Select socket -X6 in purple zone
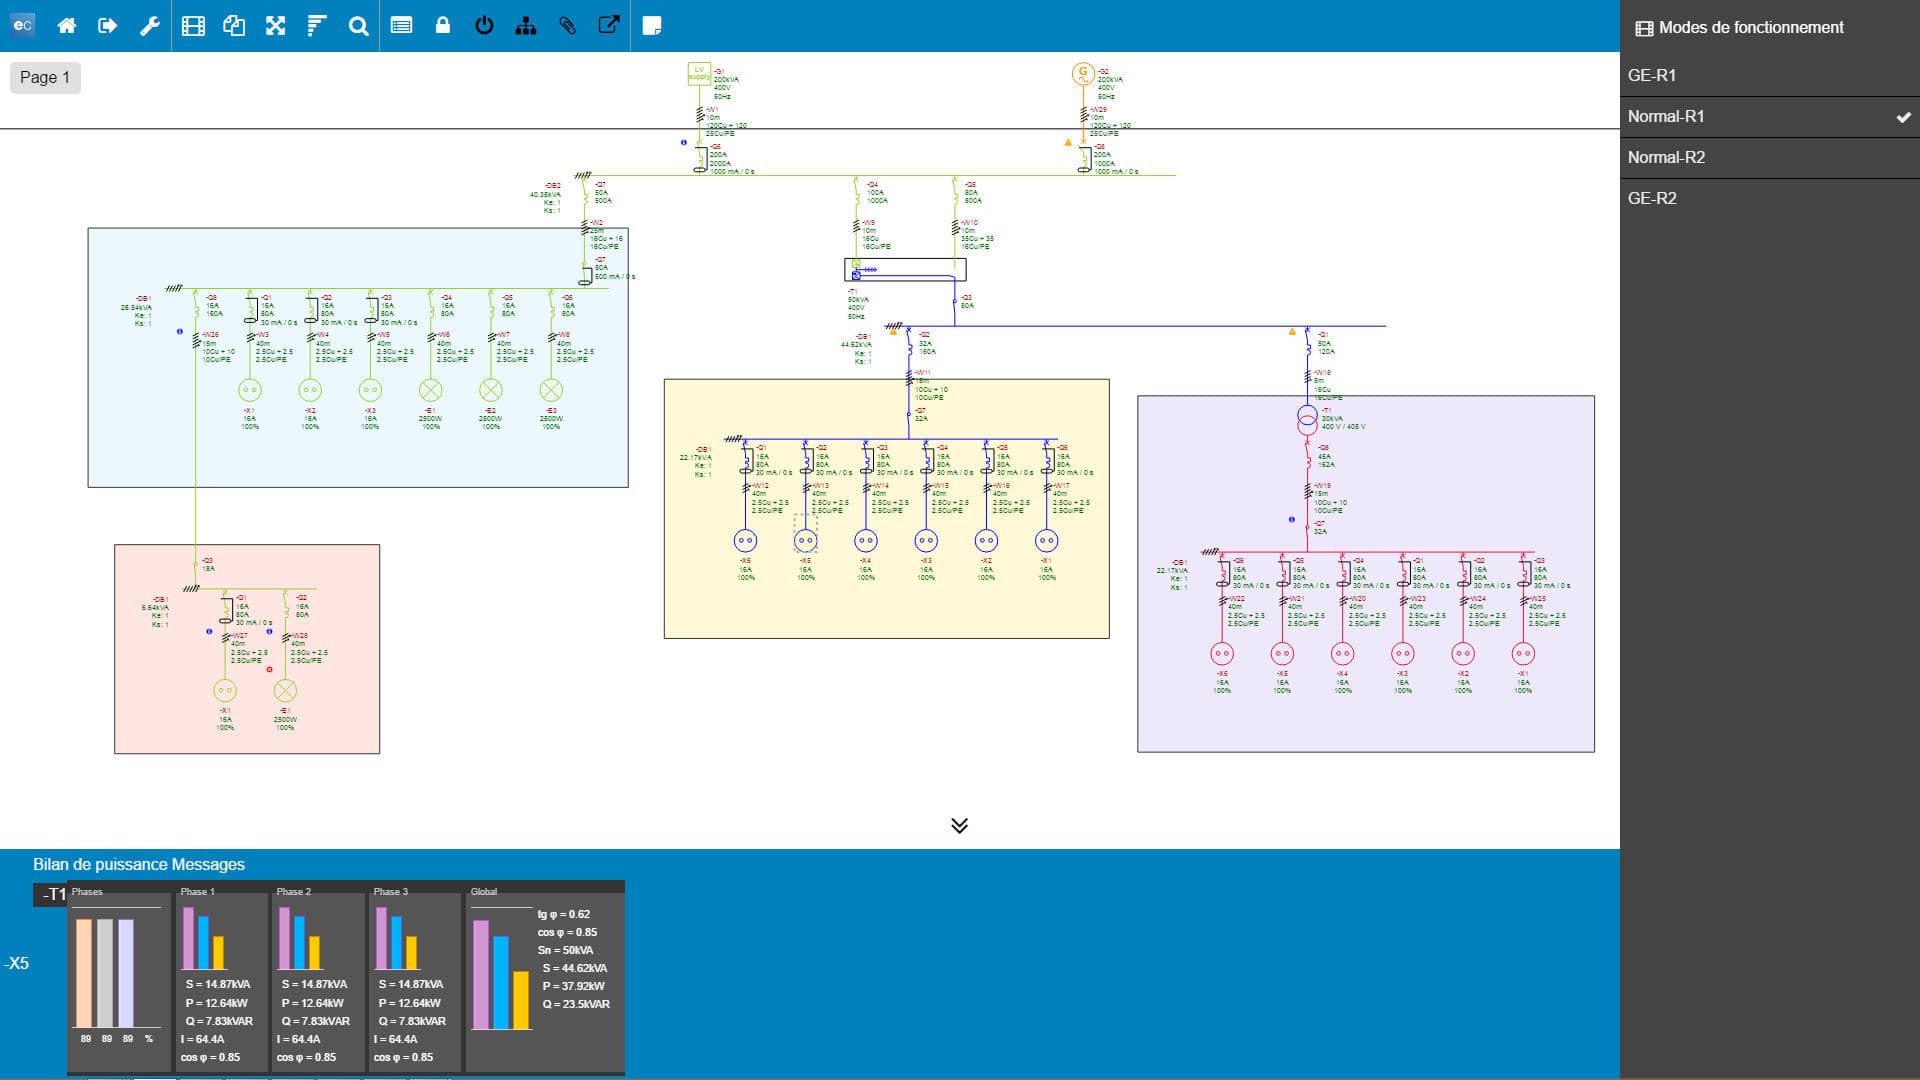This screenshot has width=1920, height=1080. (1222, 654)
